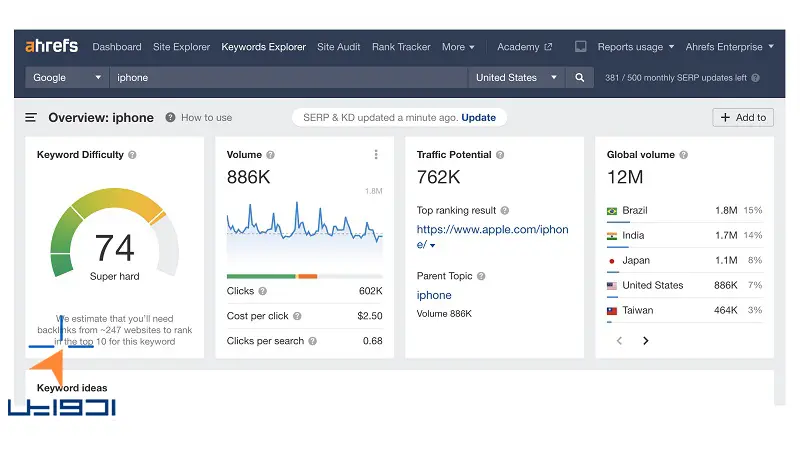Click the ahrefs logo
Screen dimensions: 800x450
point(52,46)
